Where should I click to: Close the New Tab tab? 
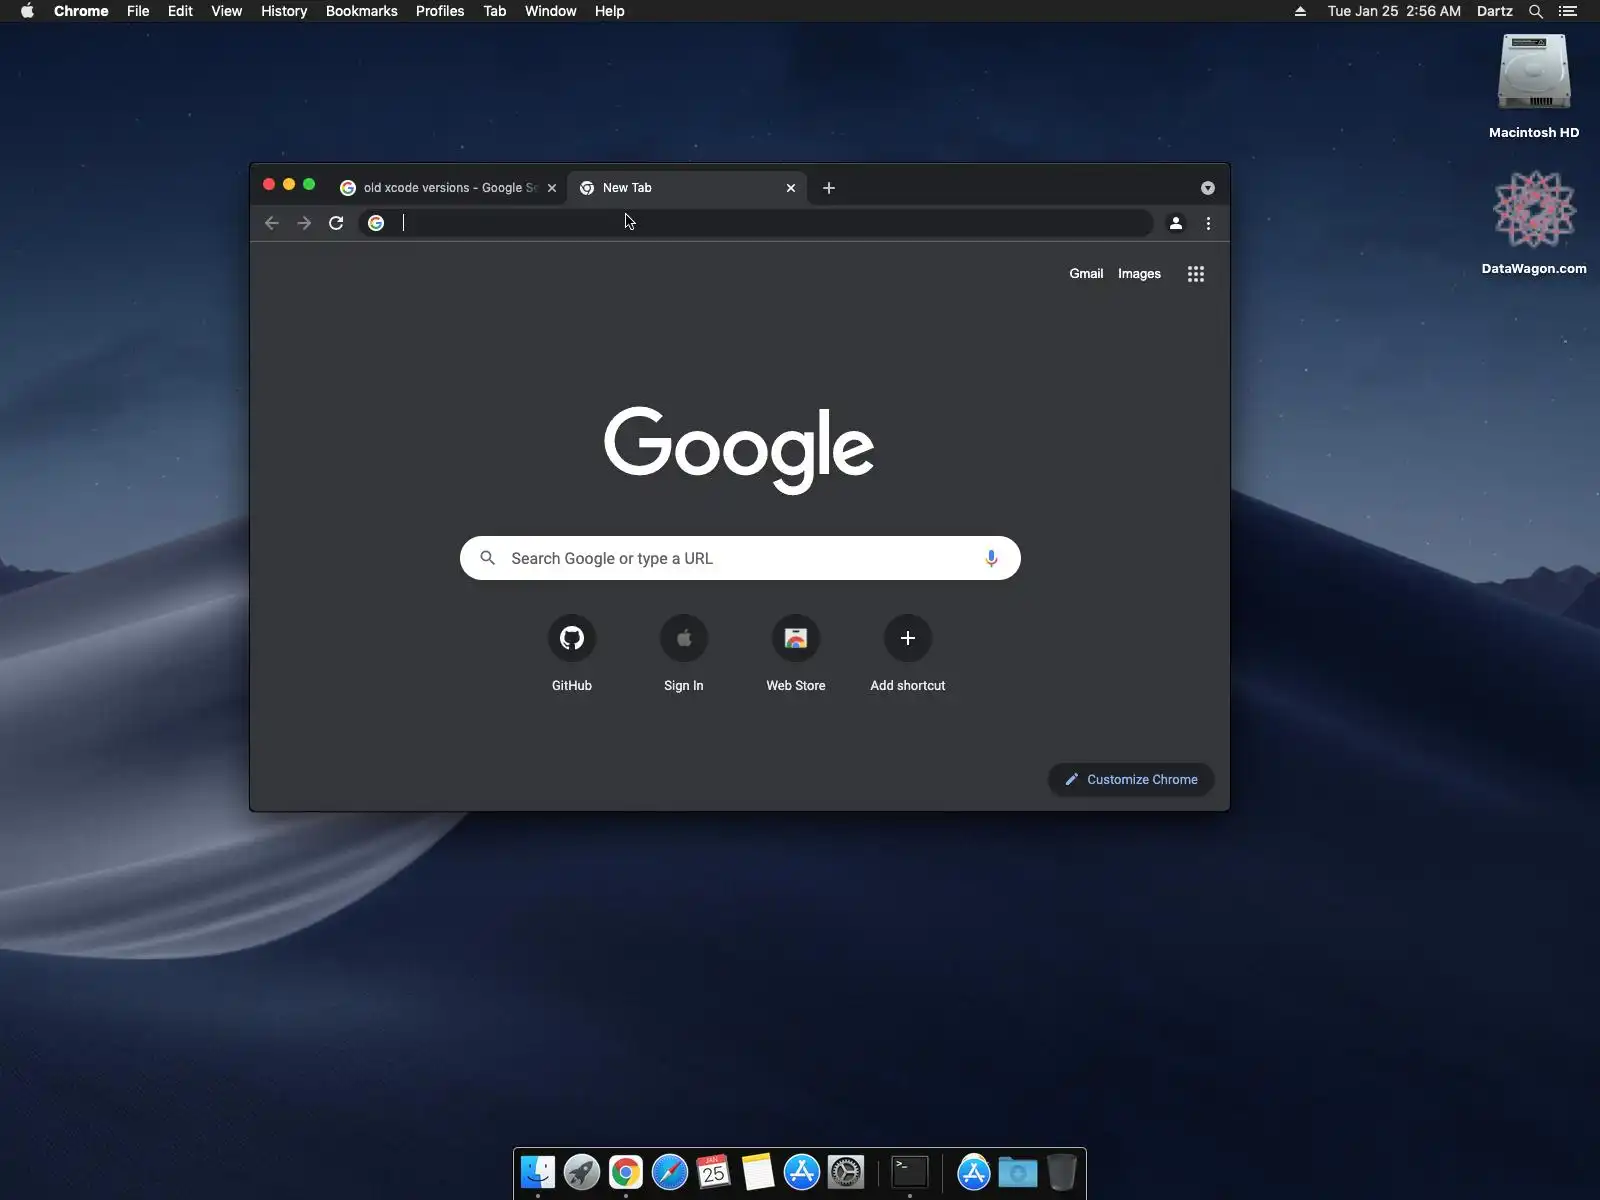(x=791, y=188)
